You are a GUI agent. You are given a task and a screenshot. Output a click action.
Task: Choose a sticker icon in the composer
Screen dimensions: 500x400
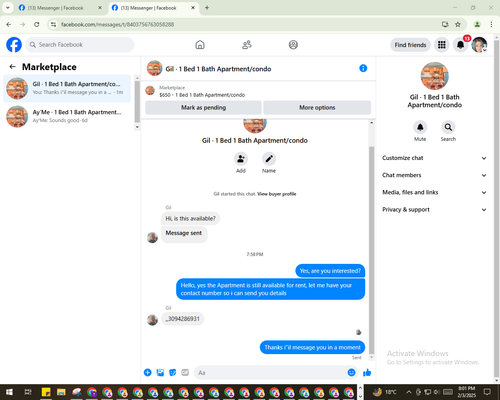[x=173, y=372]
